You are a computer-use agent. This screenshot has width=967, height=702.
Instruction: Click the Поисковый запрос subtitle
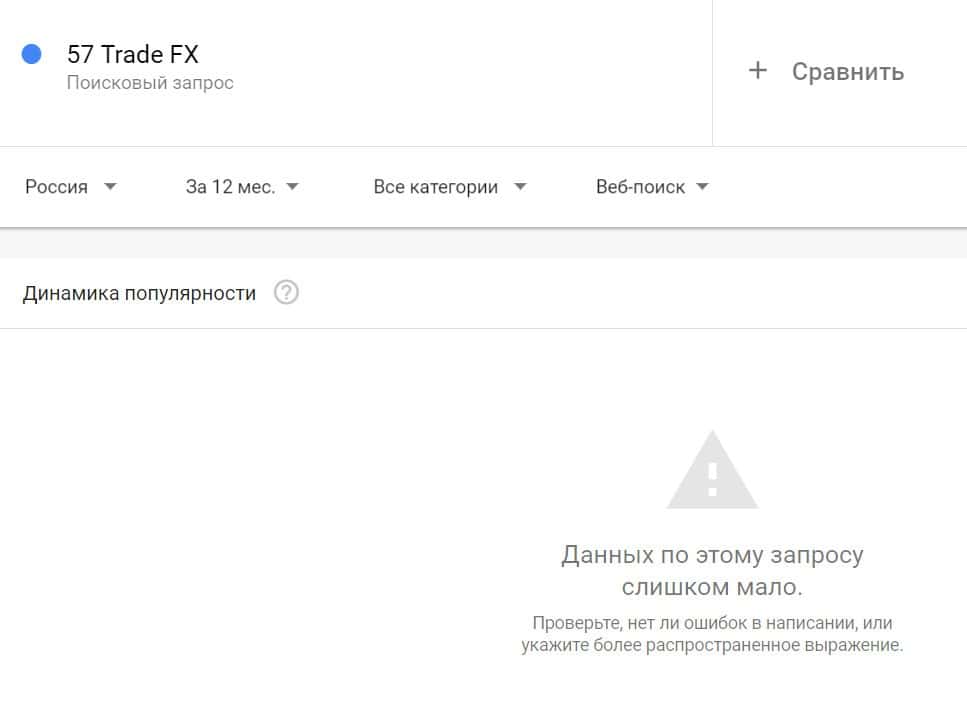[x=150, y=83]
